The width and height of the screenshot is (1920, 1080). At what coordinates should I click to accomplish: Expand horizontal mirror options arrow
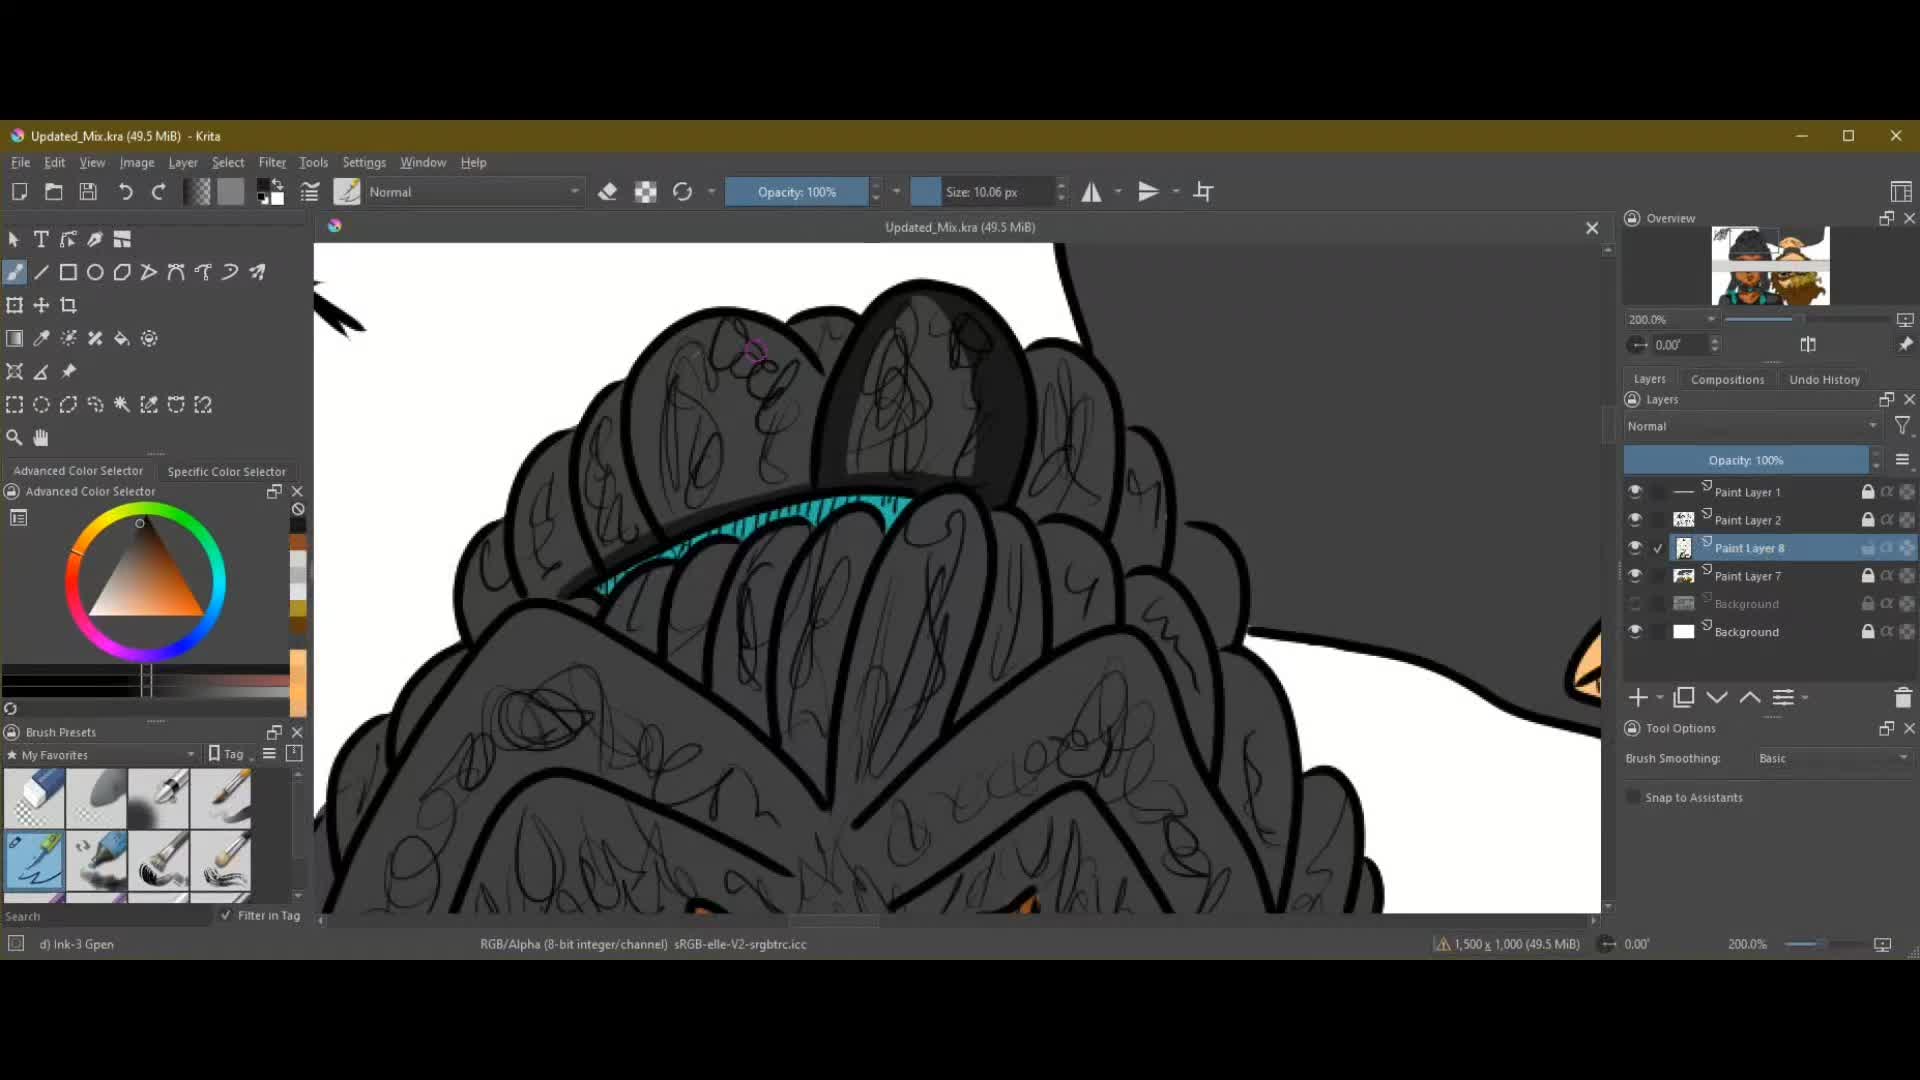[x=1118, y=192]
